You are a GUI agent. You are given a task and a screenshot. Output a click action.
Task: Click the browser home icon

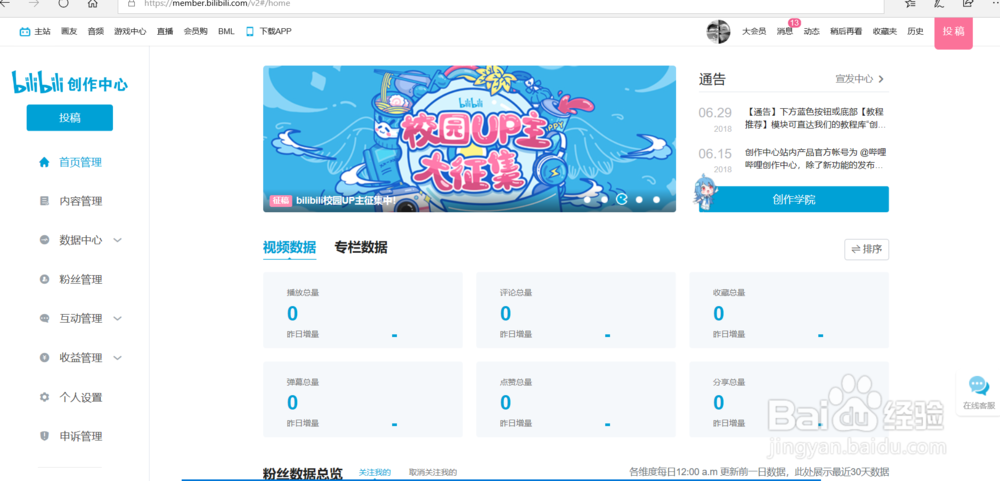click(92, 3)
